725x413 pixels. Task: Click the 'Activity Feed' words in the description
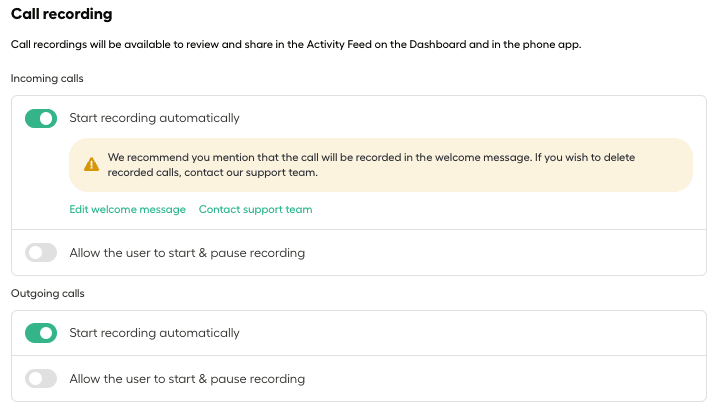339,44
